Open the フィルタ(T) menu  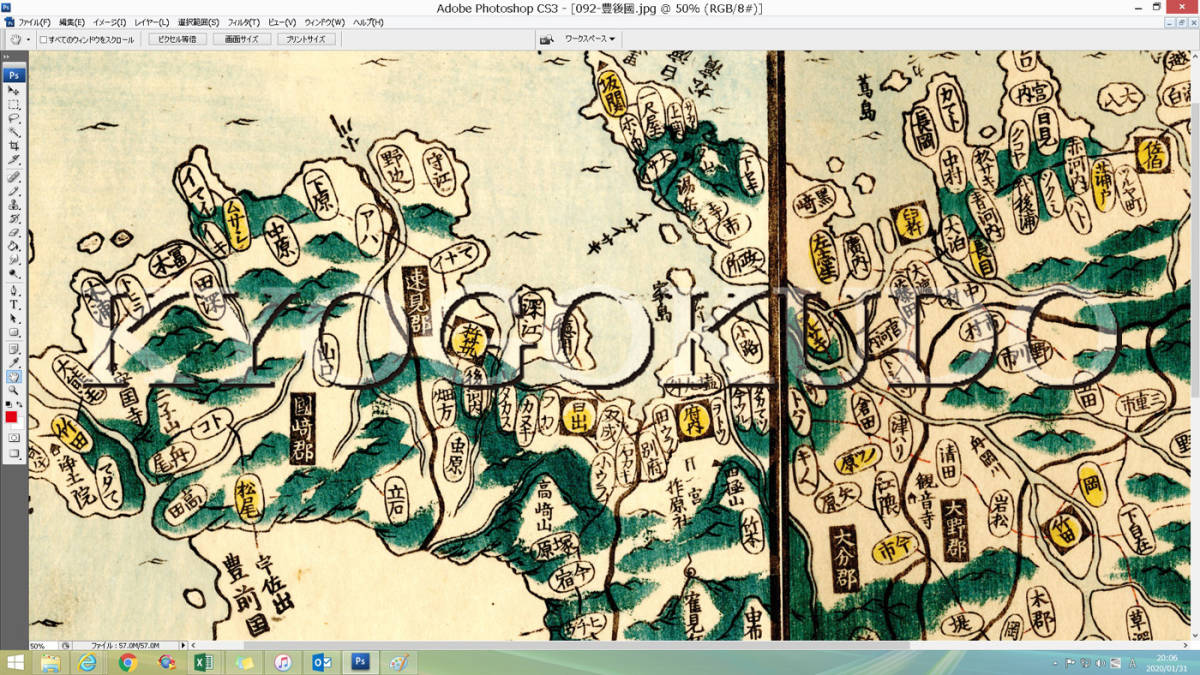pyautogui.click(x=244, y=22)
